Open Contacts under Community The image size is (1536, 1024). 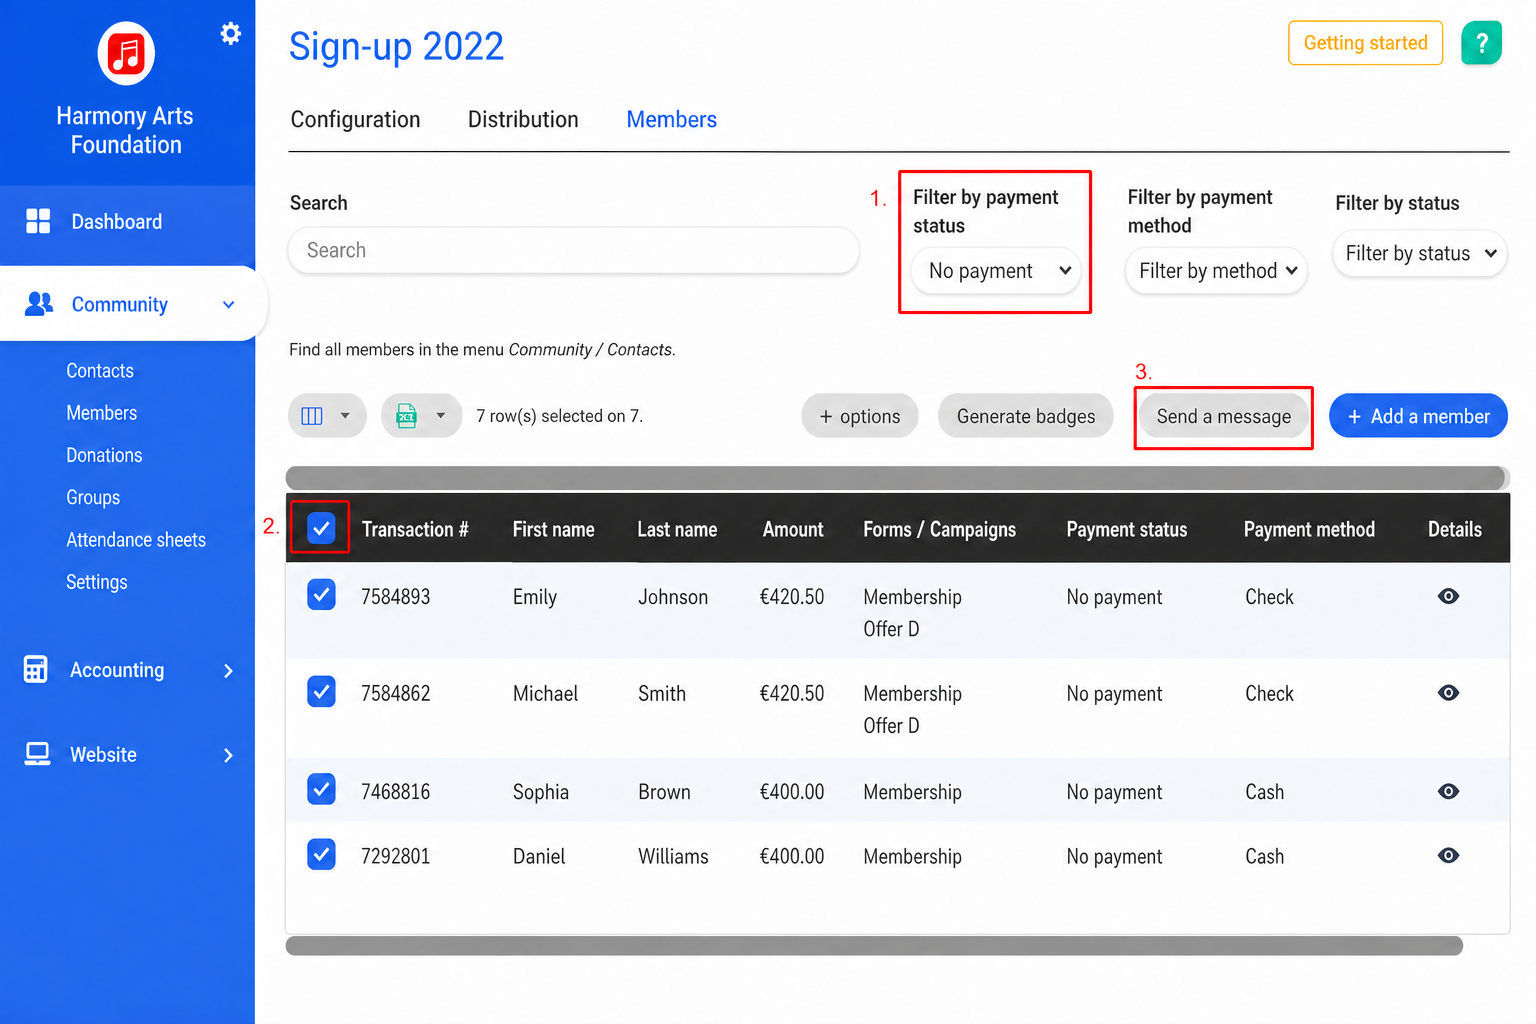tap(100, 371)
